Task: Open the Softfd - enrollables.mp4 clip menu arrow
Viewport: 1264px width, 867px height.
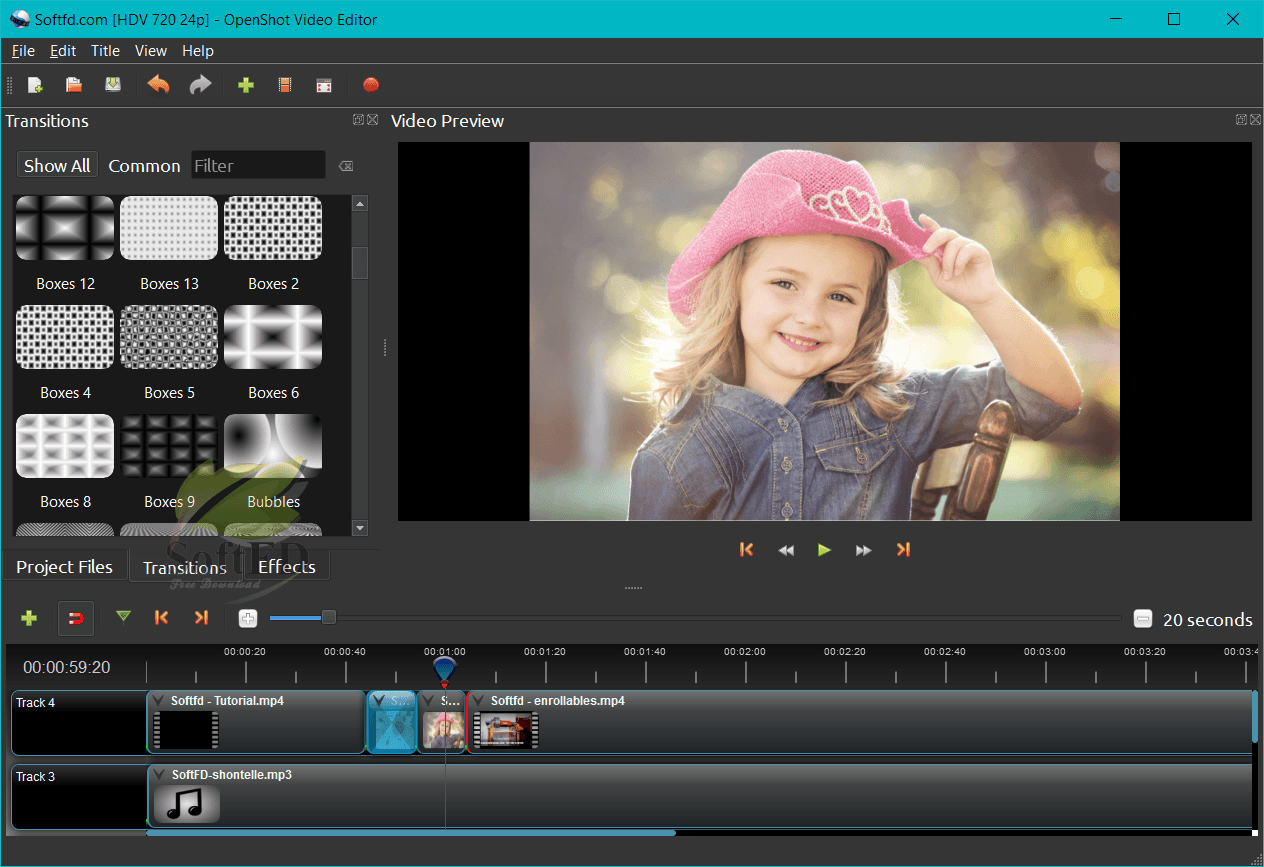Action: tap(478, 701)
